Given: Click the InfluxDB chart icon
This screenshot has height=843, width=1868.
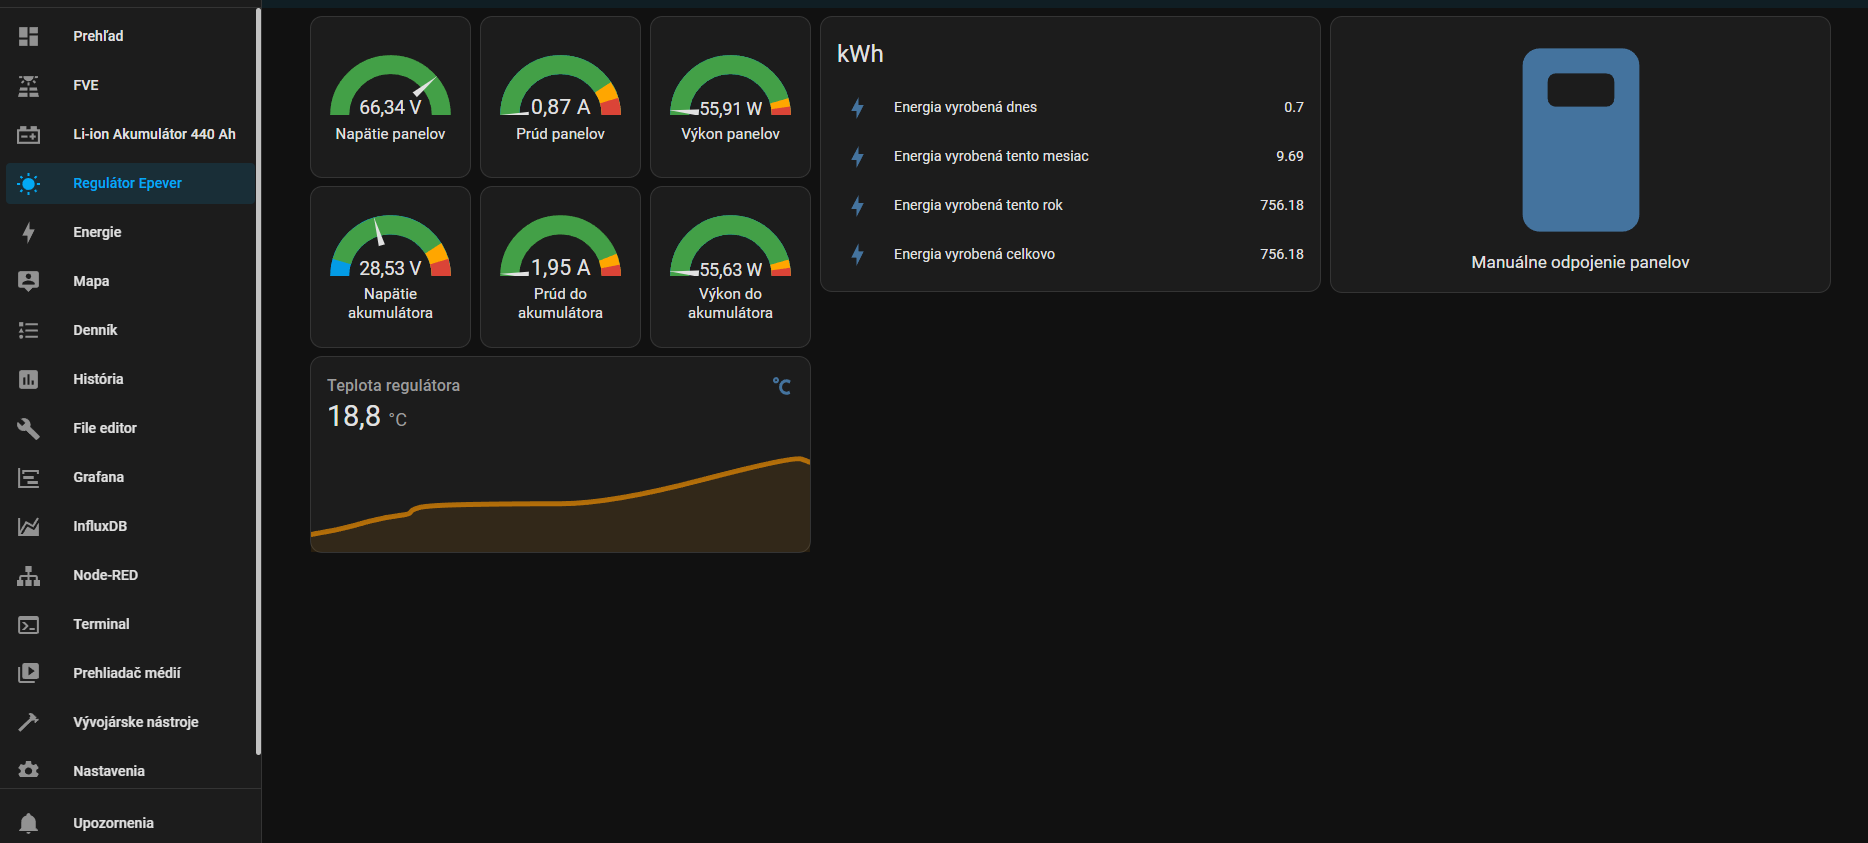Looking at the screenshot, I should [x=29, y=527].
